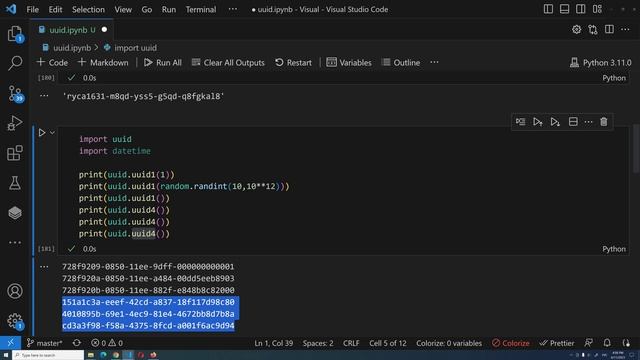640x360 pixels.
Task: Change the CRLF end of line sequence
Action: [x=351, y=343]
